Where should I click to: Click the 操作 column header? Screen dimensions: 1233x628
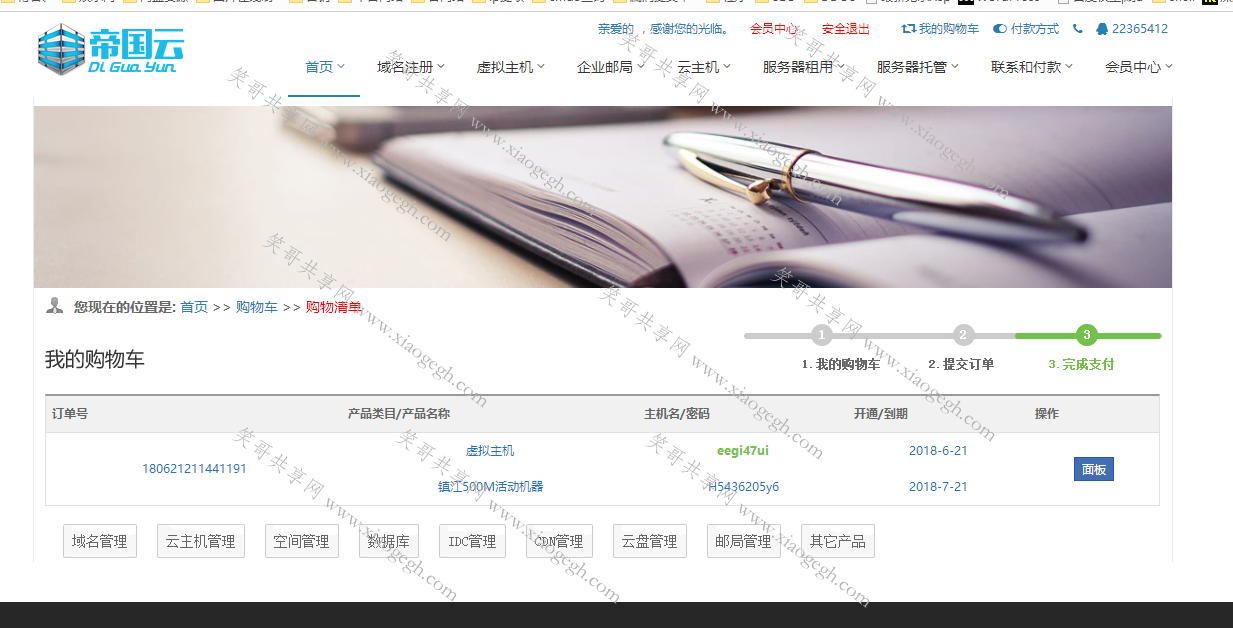(1047, 414)
